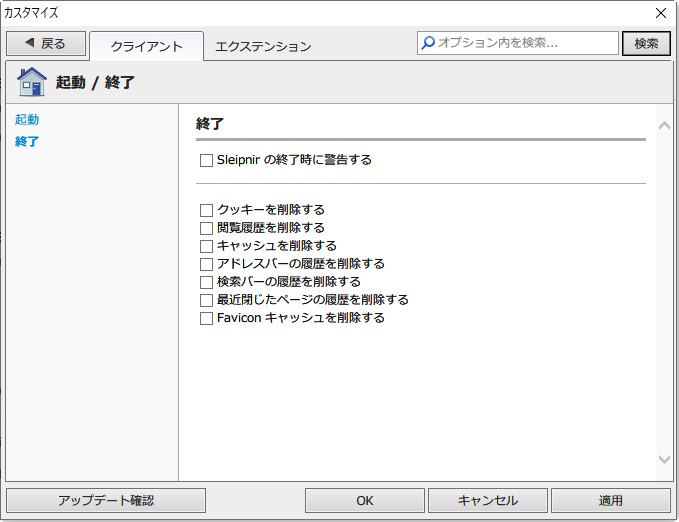This screenshot has width=679, height=522.
Task: Check クッキーを削除する option
Action: pyautogui.click(x=206, y=211)
